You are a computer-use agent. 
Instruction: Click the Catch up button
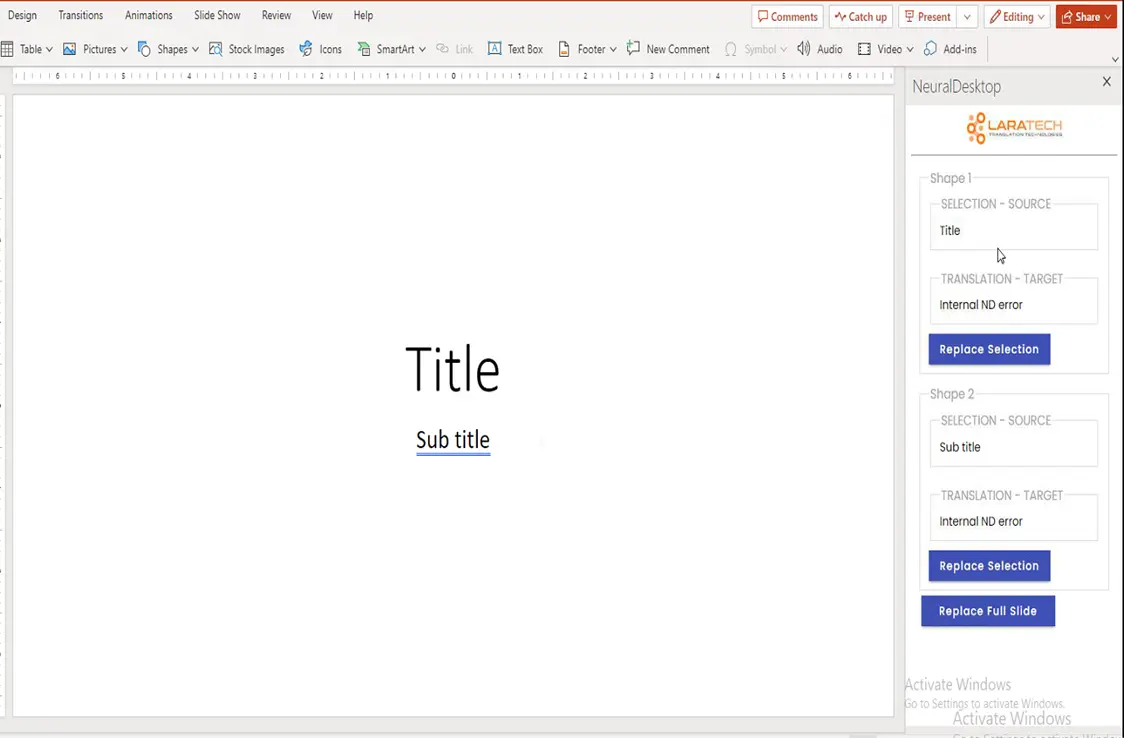[860, 16]
